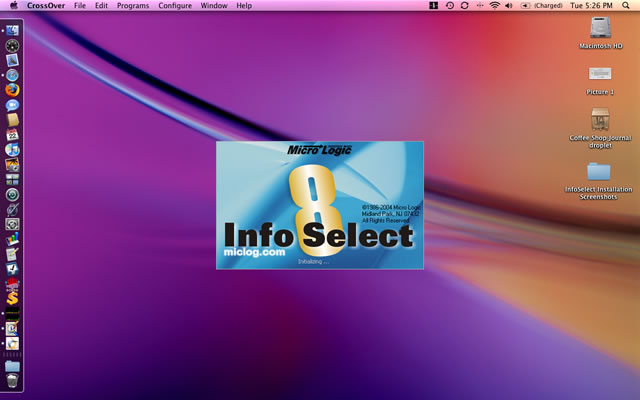This screenshot has height=400, width=640.
Task: Open Dashboard from the dock
Action: pyautogui.click(x=12, y=45)
